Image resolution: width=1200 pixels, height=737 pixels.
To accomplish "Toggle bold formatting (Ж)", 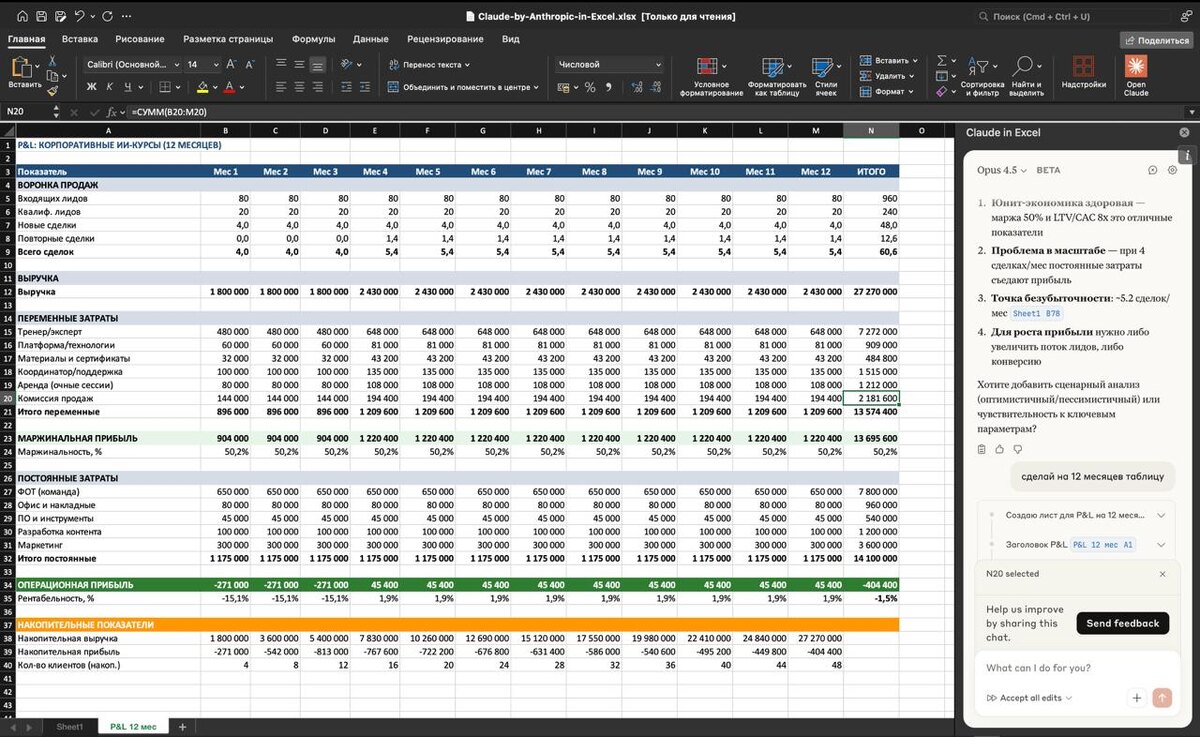I will point(92,87).
